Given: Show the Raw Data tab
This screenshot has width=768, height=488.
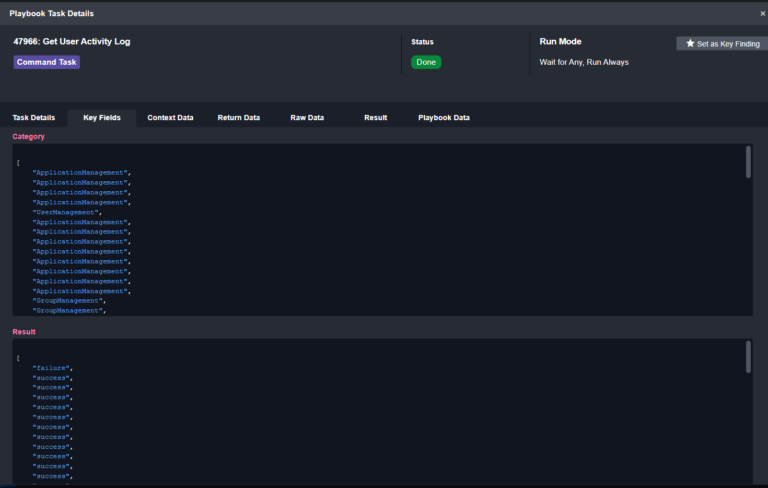Looking at the screenshot, I should [307, 117].
